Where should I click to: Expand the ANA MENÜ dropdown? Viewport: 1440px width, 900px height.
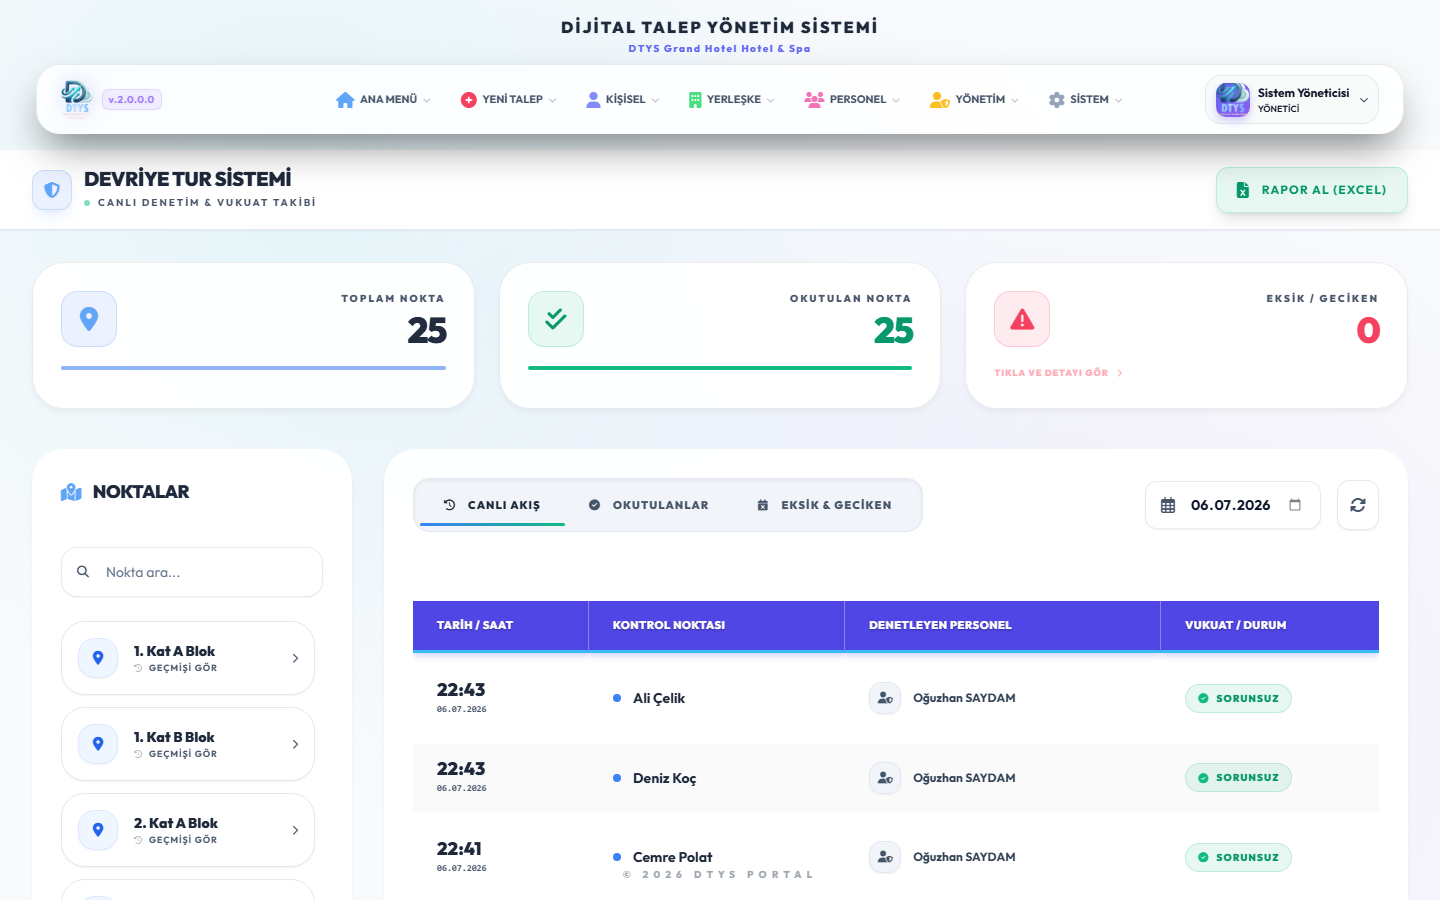427,100
